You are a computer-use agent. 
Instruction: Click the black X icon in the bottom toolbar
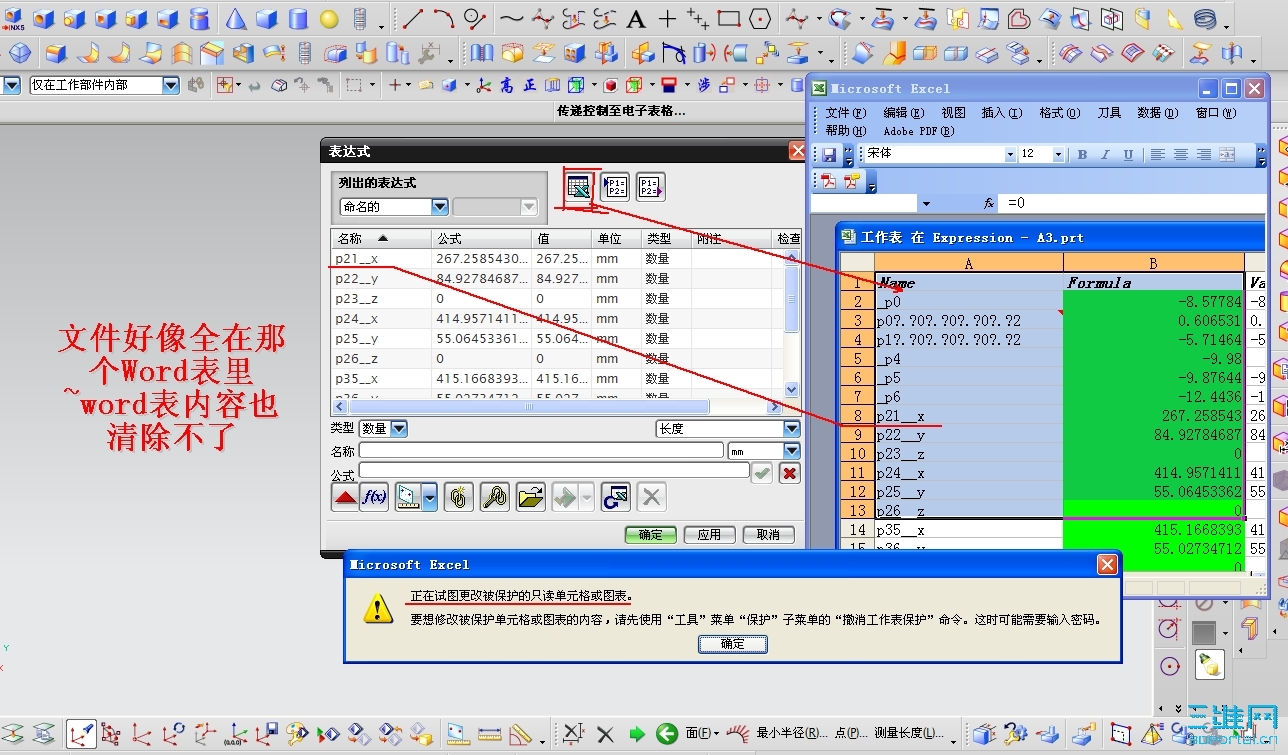(x=605, y=735)
